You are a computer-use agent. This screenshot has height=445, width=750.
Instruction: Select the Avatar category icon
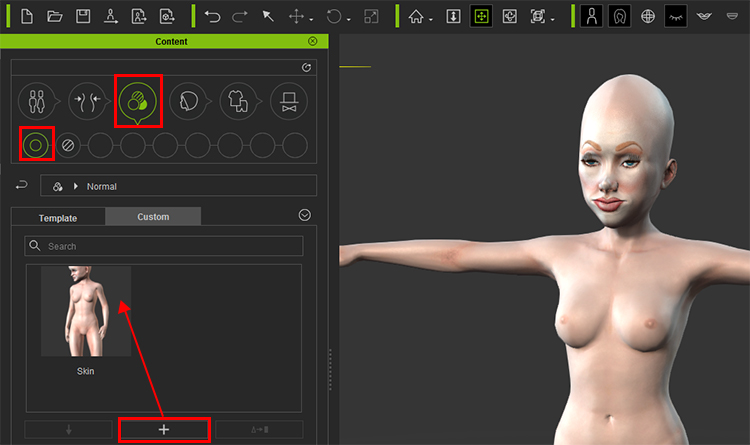pos(36,100)
